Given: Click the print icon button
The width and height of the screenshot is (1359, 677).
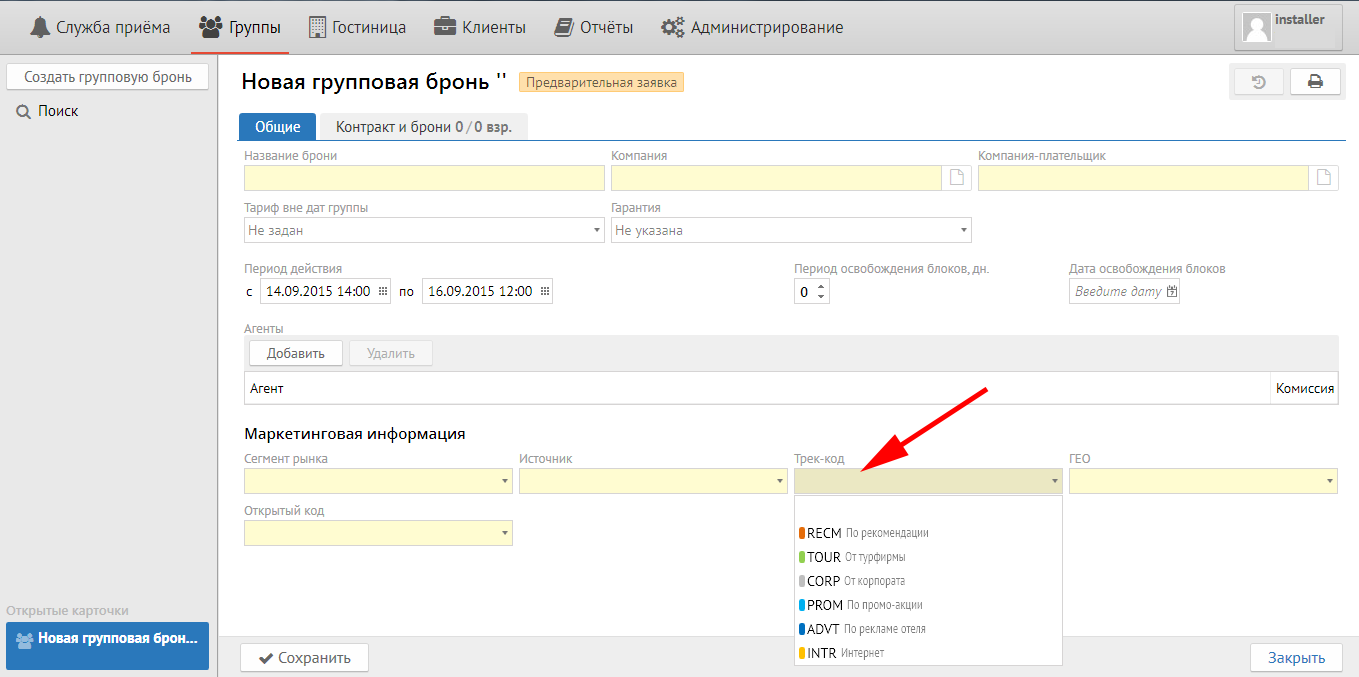Looking at the screenshot, I should [1315, 82].
